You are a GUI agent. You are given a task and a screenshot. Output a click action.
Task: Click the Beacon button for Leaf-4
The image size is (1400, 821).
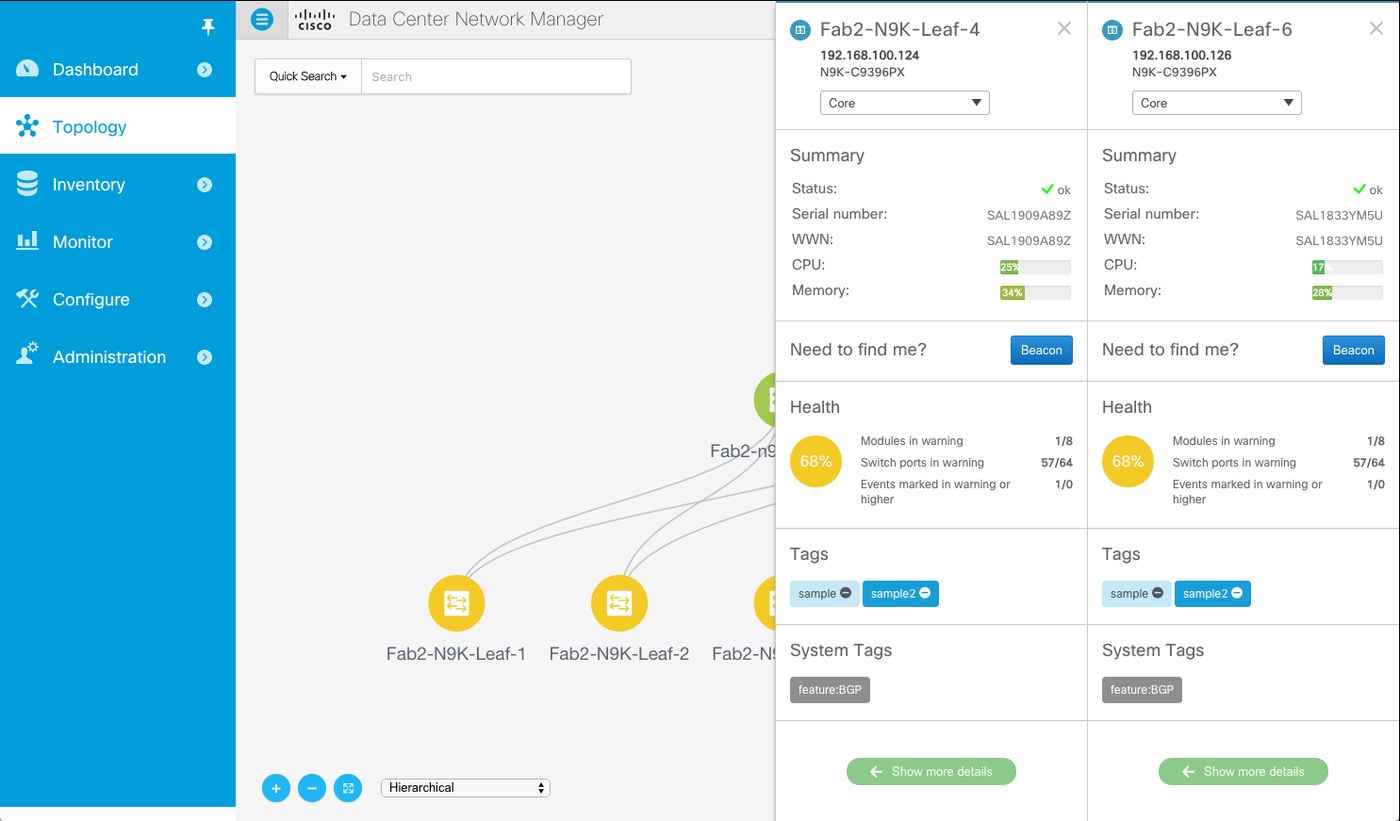click(x=1042, y=350)
